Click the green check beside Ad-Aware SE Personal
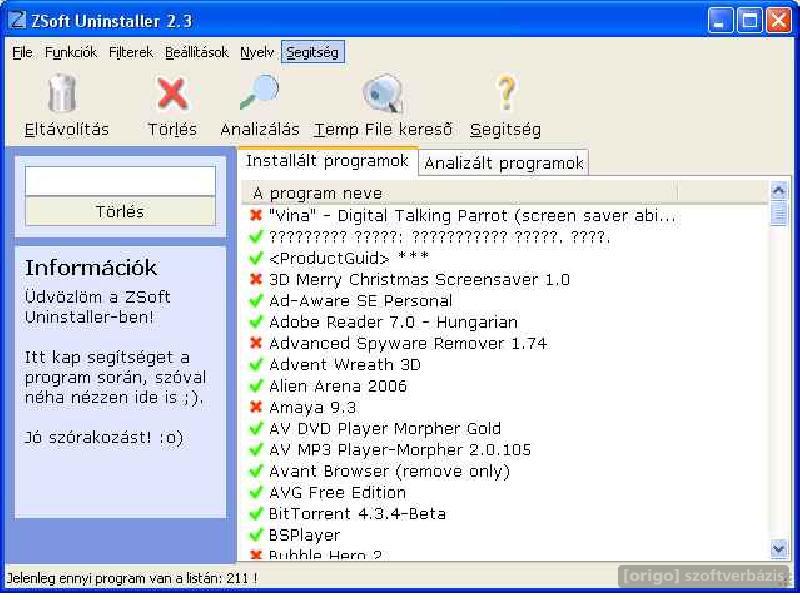 [x=256, y=300]
